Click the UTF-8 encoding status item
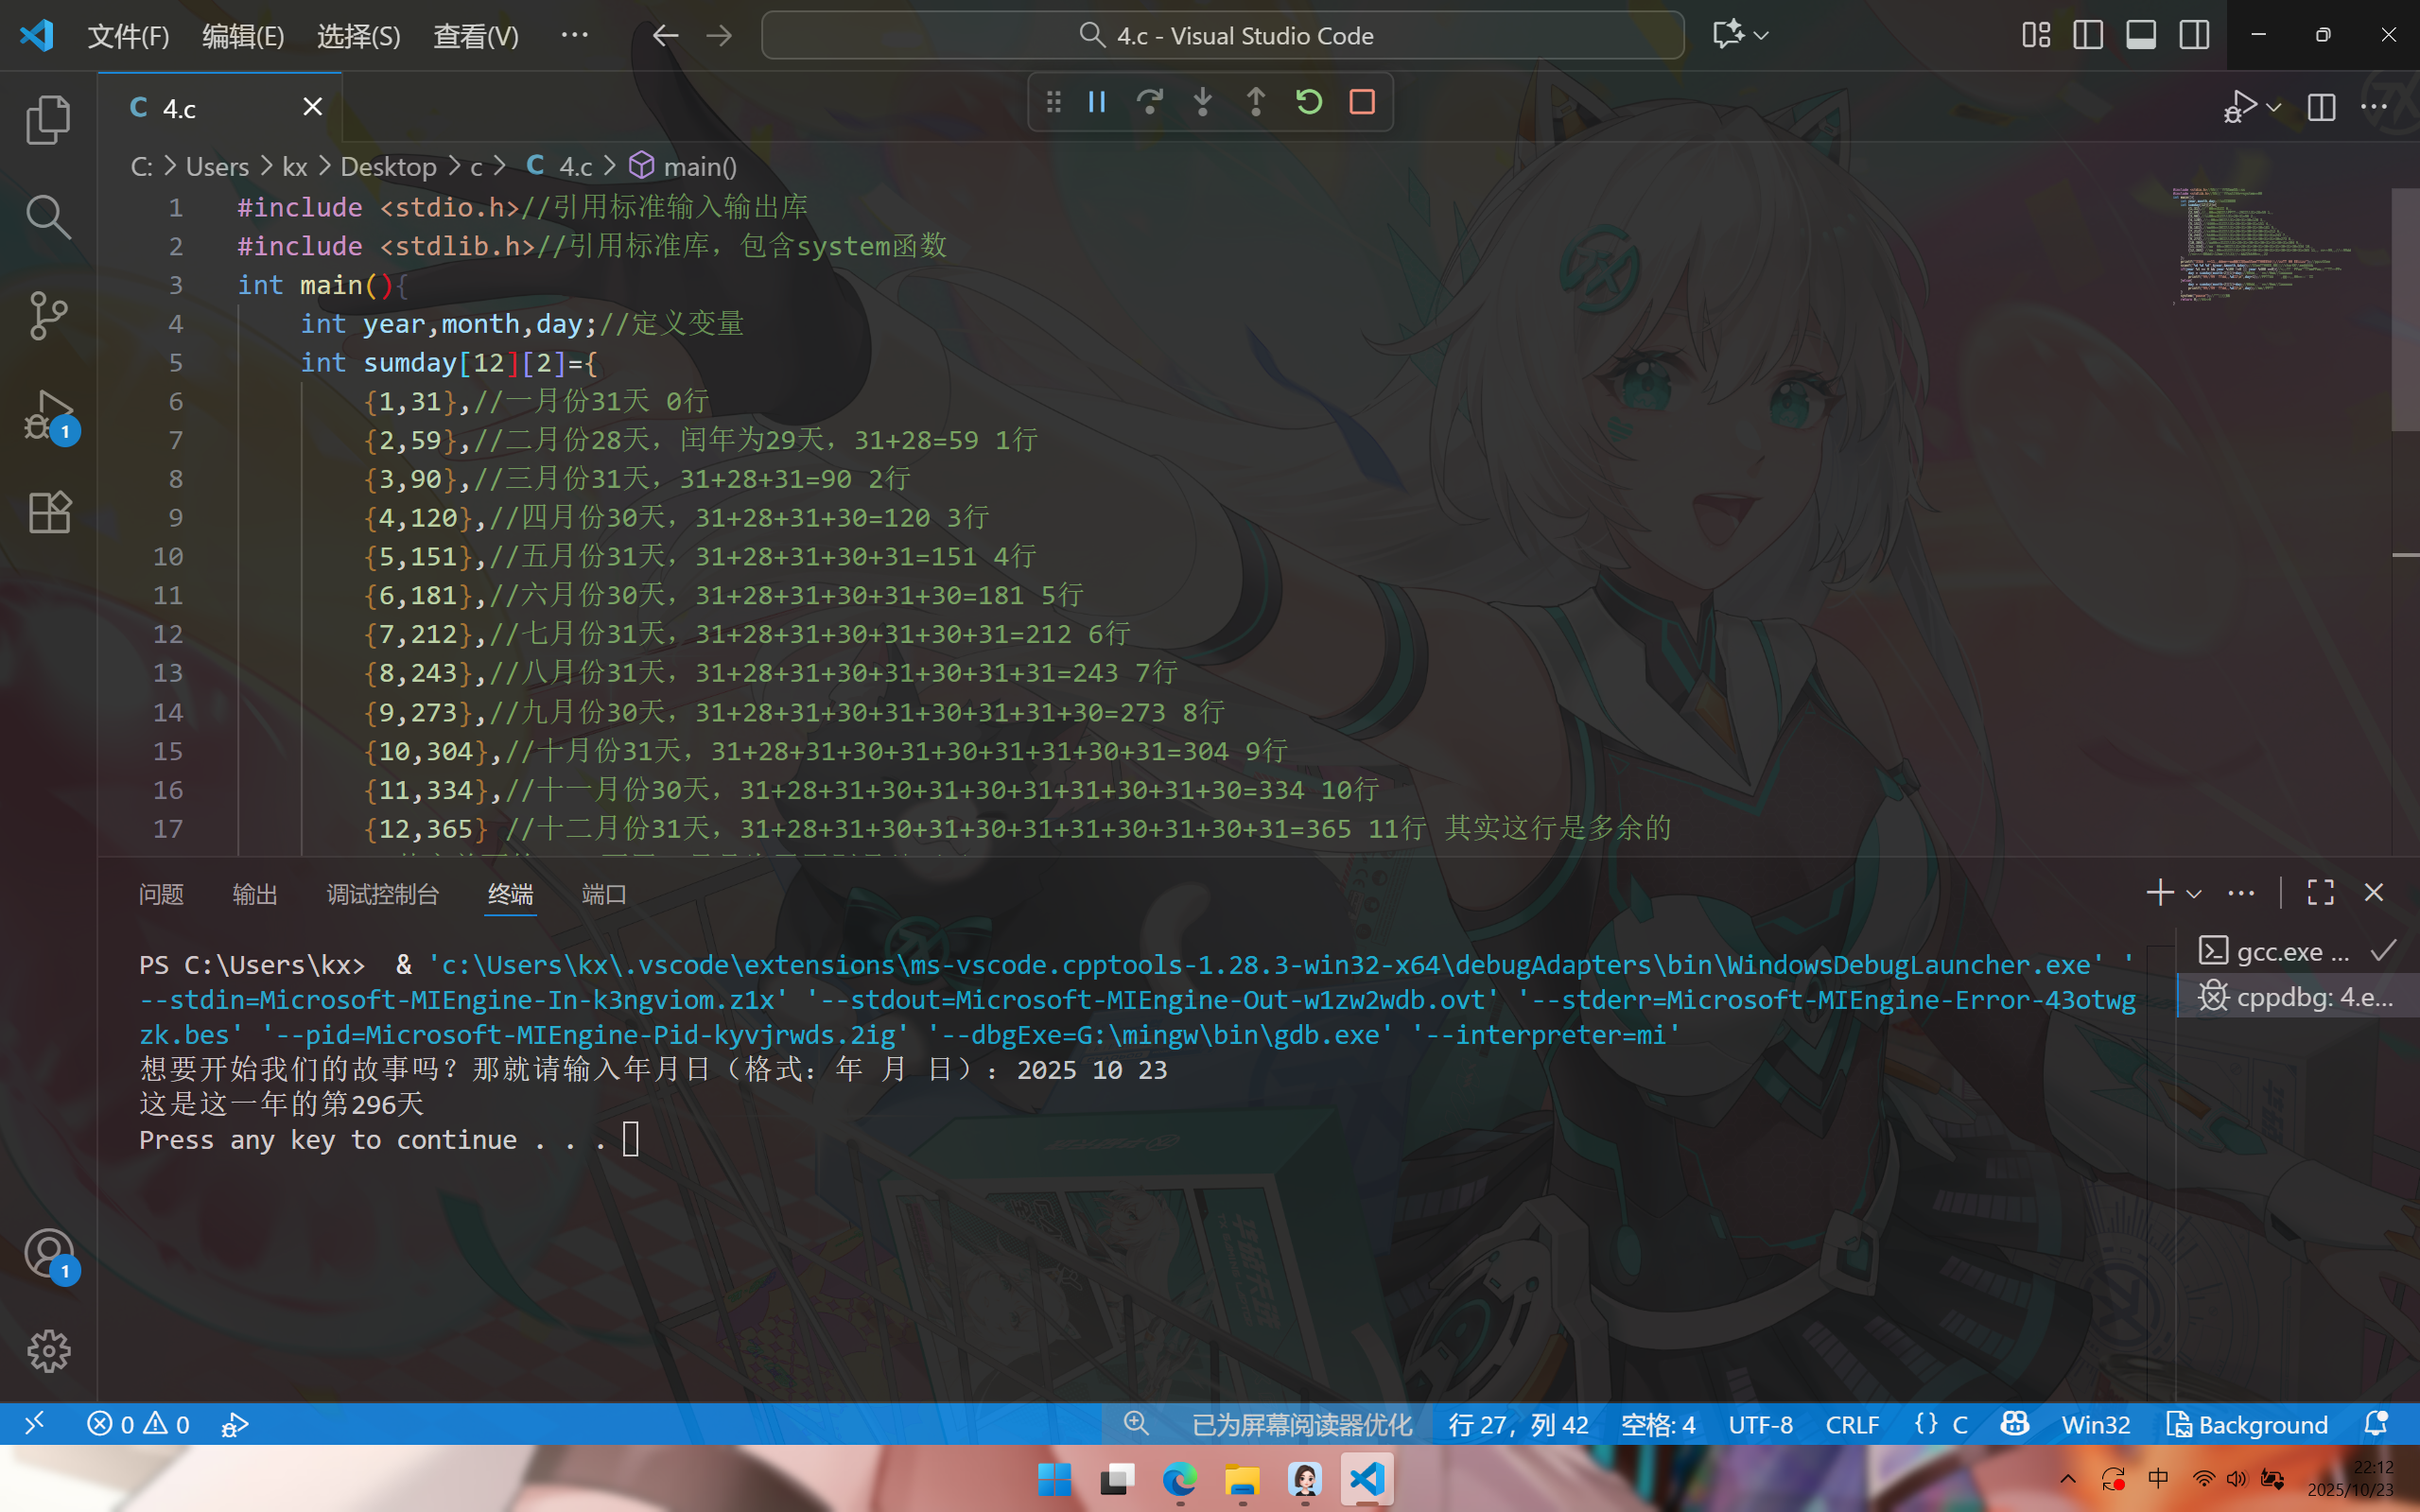 coord(1760,1424)
